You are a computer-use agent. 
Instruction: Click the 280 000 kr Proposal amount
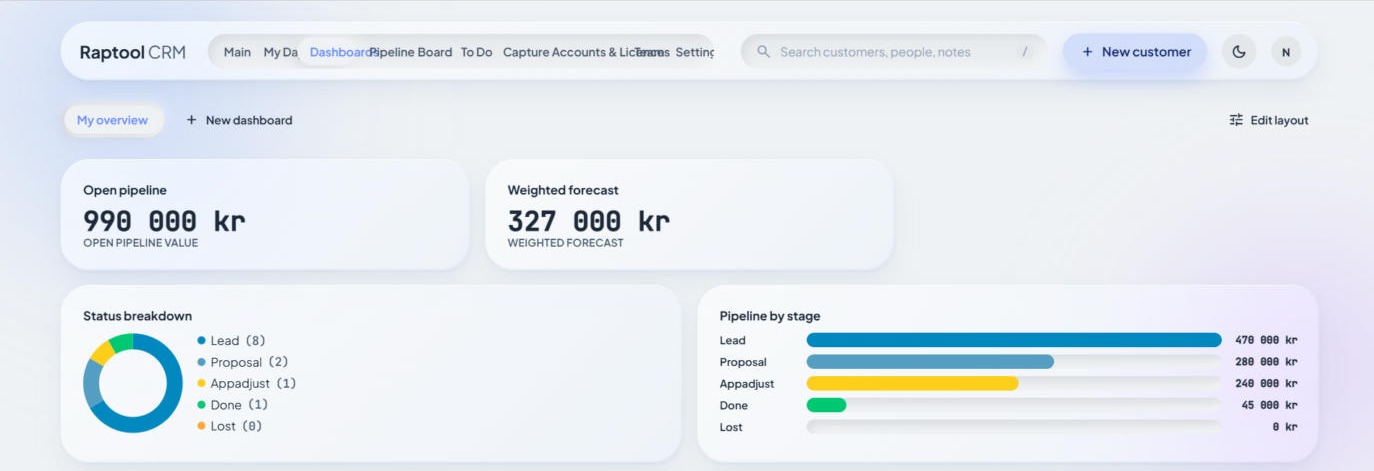coord(1266,362)
